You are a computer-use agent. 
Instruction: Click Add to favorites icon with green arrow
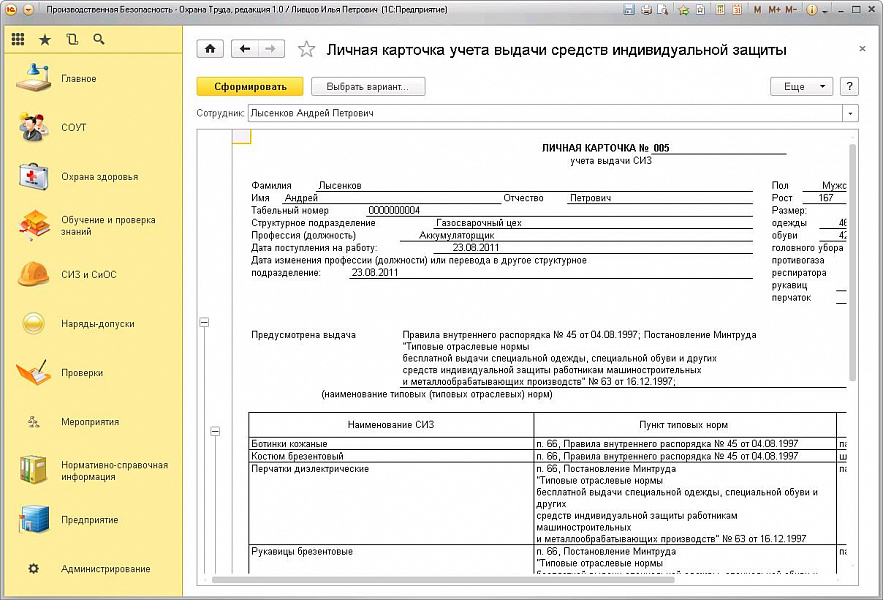coord(684,10)
